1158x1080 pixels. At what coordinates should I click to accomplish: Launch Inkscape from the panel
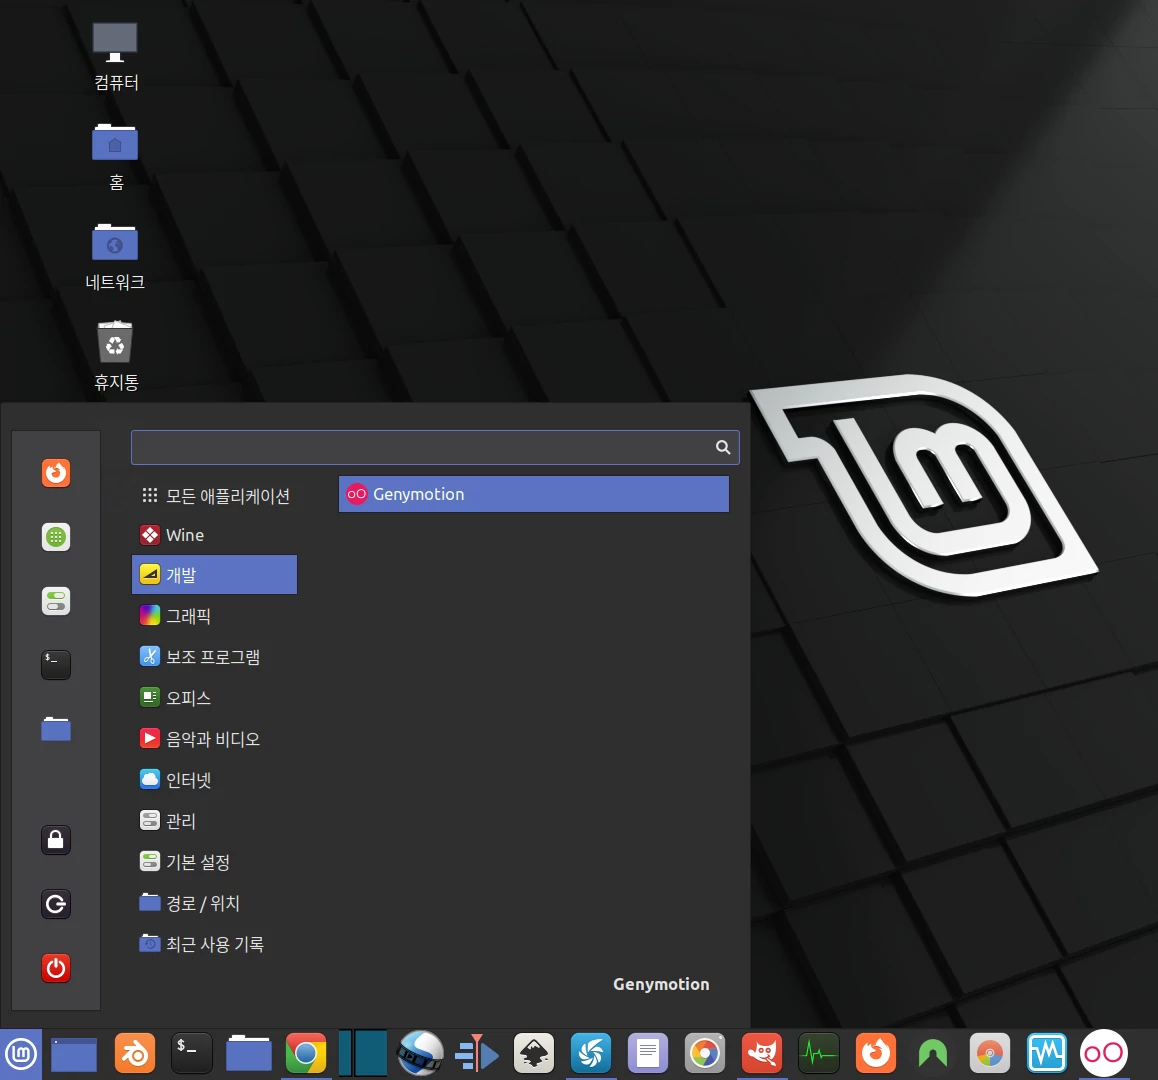point(534,1054)
